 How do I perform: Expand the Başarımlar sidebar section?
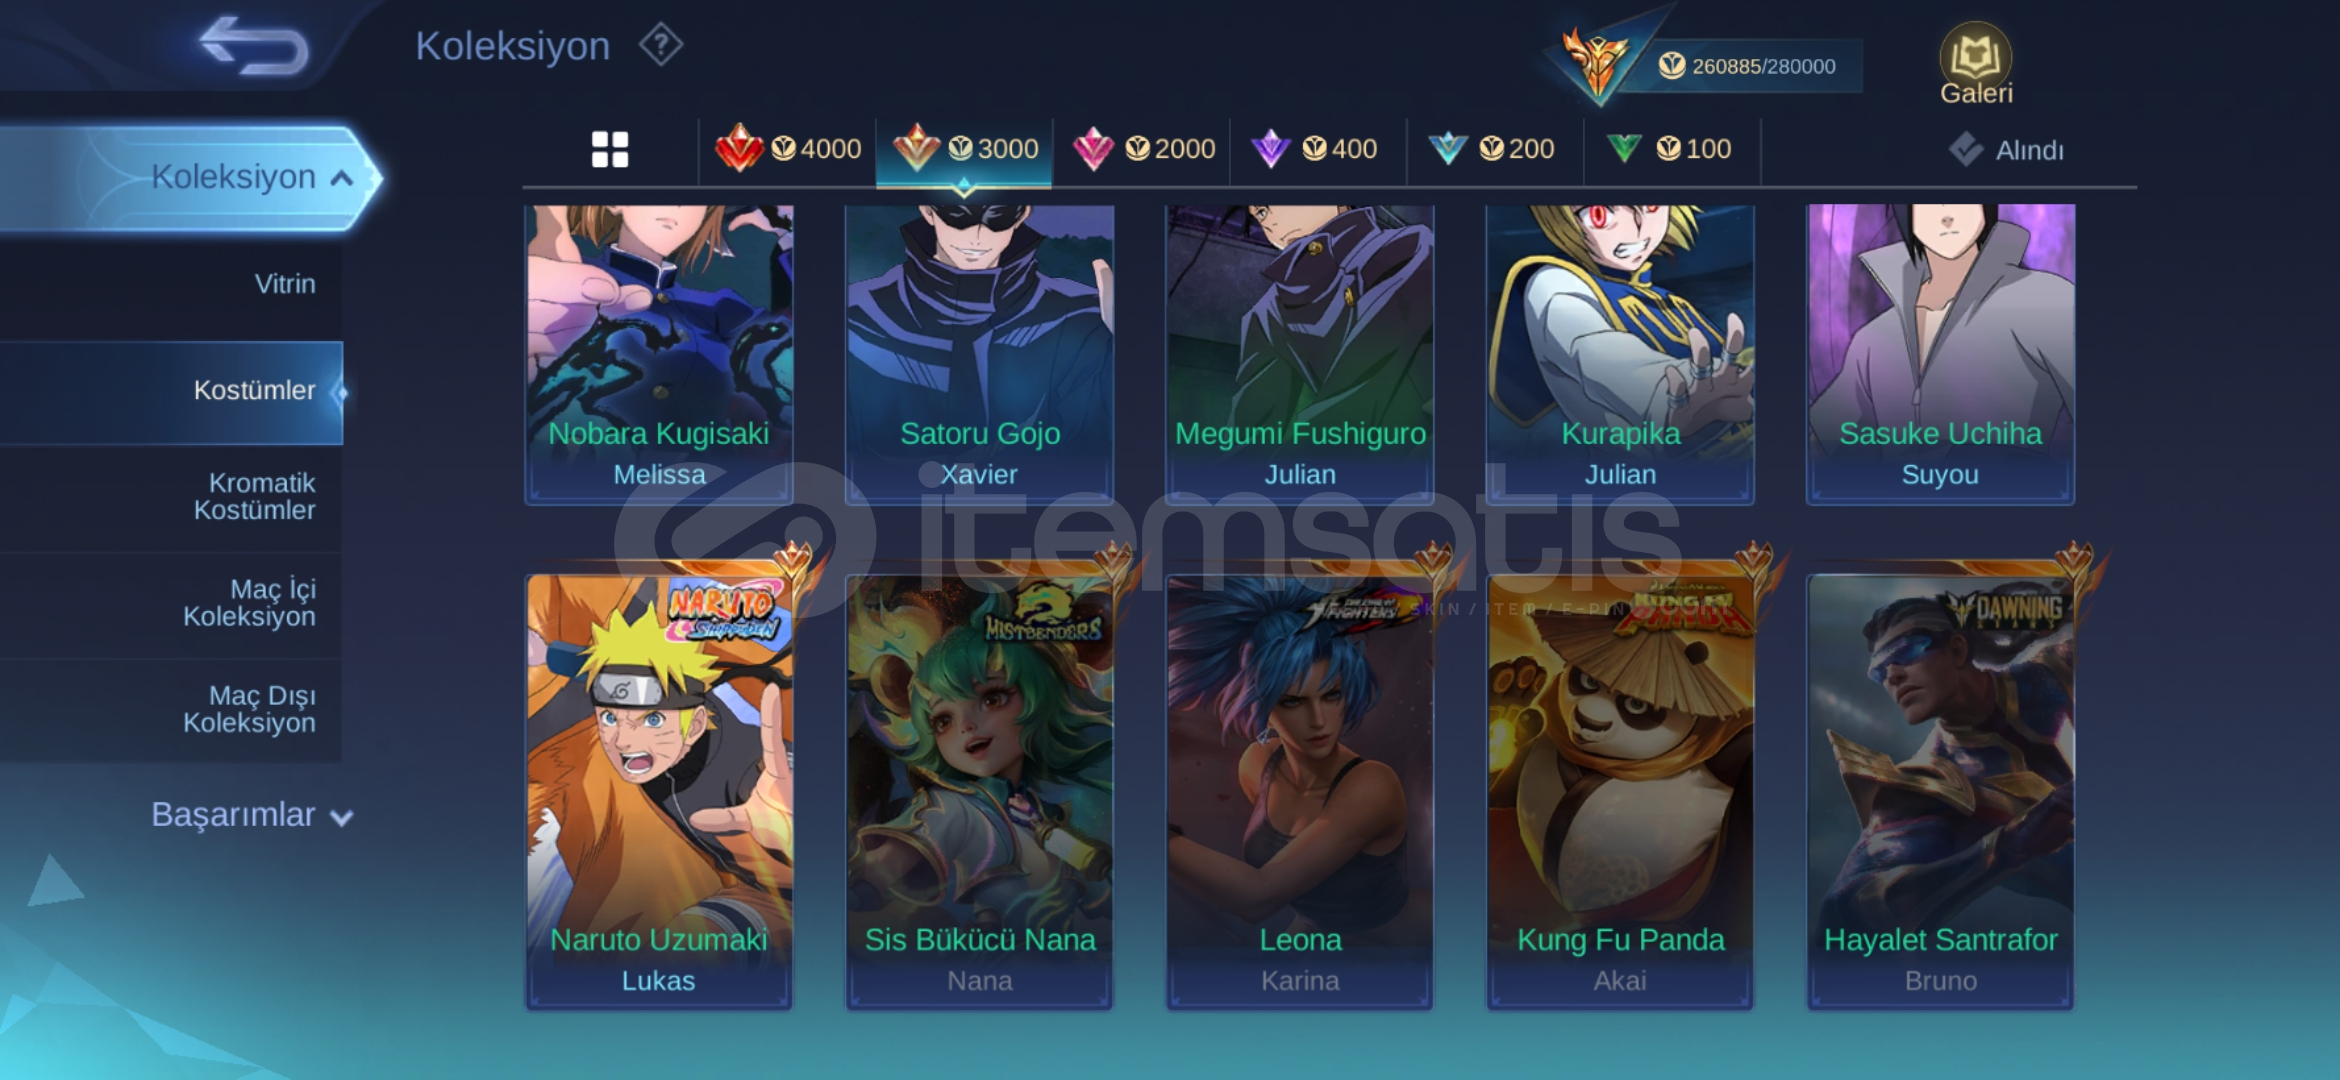pyautogui.click(x=252, y=815)
